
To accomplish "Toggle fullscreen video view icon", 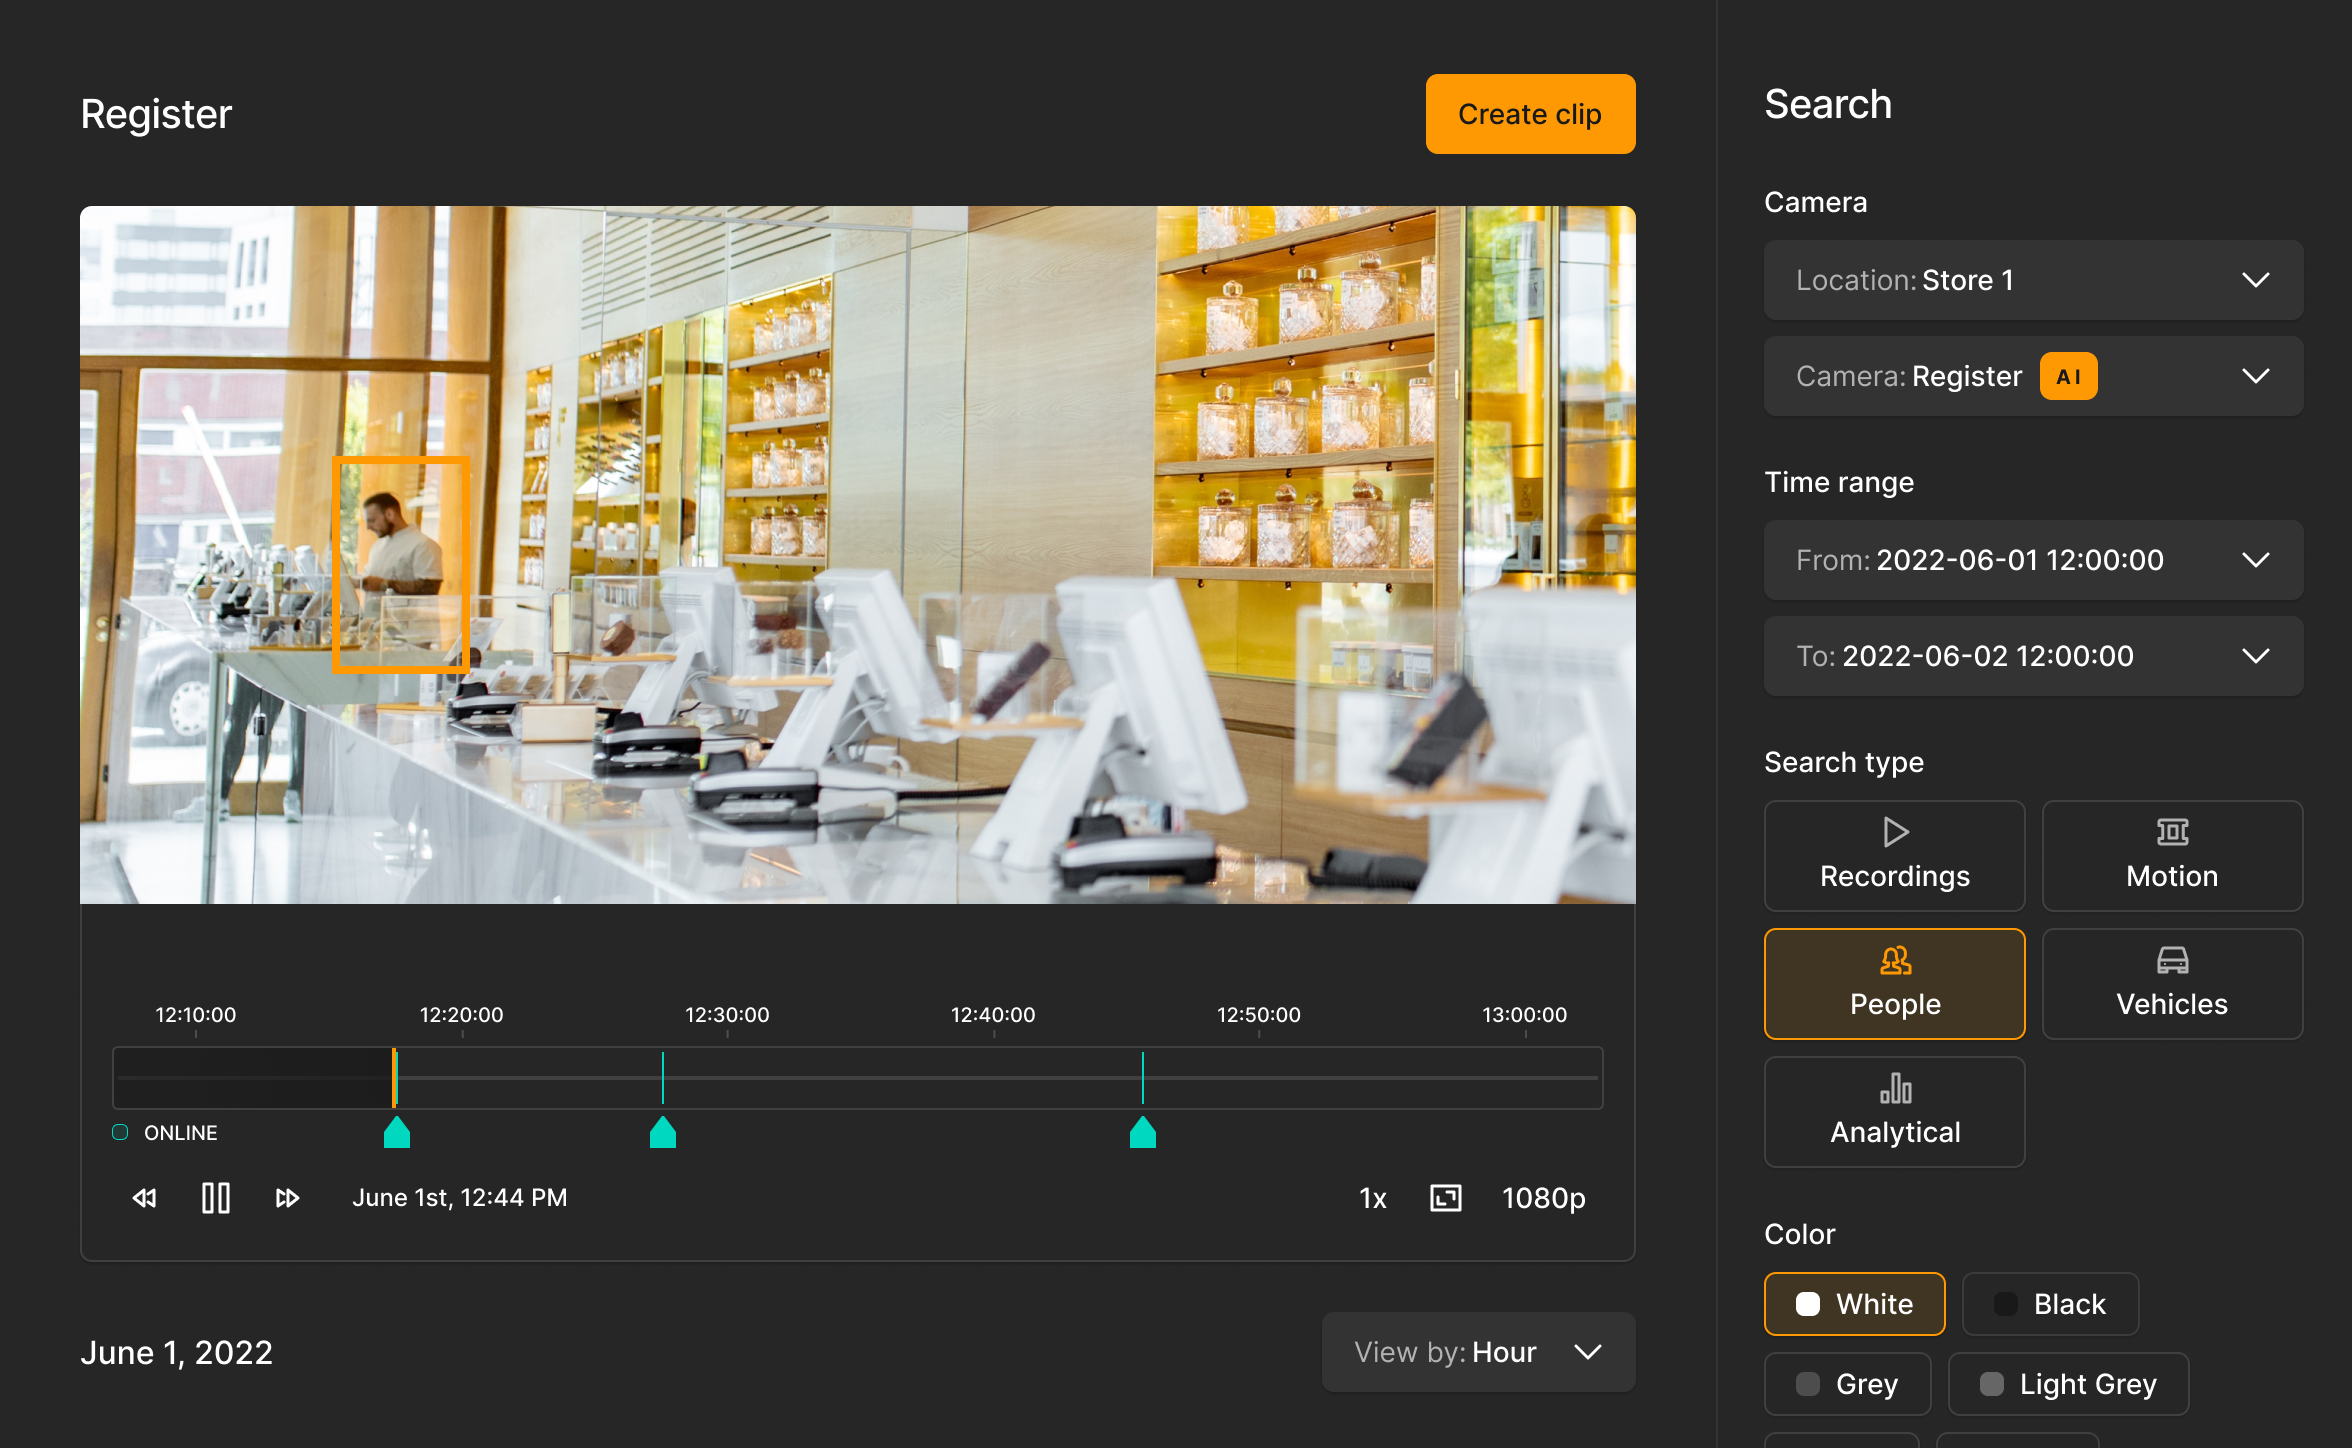I will click(1446, 1198).
